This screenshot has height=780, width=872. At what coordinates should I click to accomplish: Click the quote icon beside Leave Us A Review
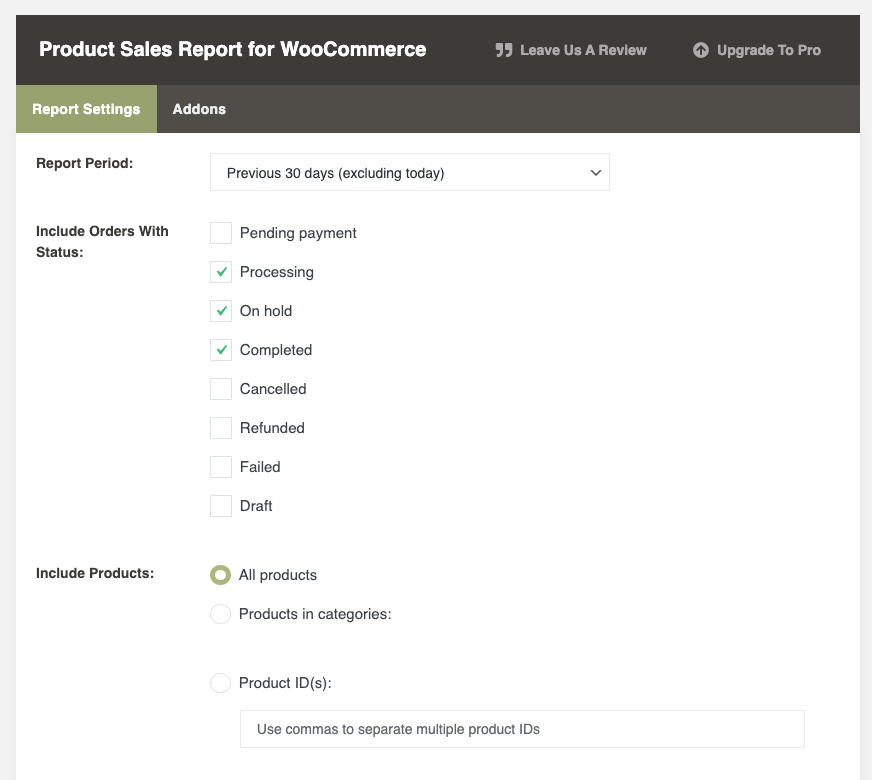[x=504, y=50]
